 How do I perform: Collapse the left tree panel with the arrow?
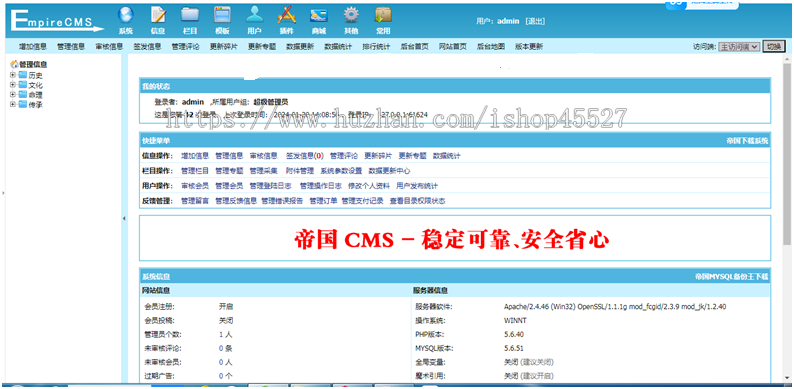(125, 218)
